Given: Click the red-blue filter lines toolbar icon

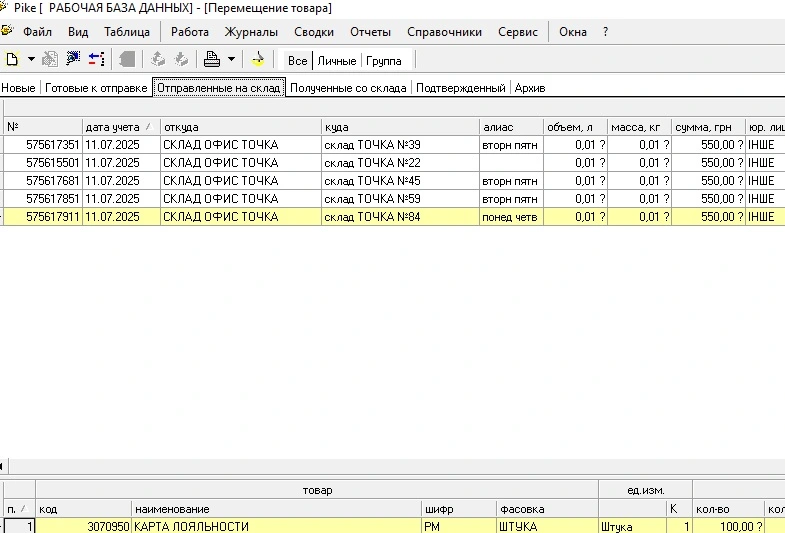Looking at the screenshot, I should coord(97,60).
